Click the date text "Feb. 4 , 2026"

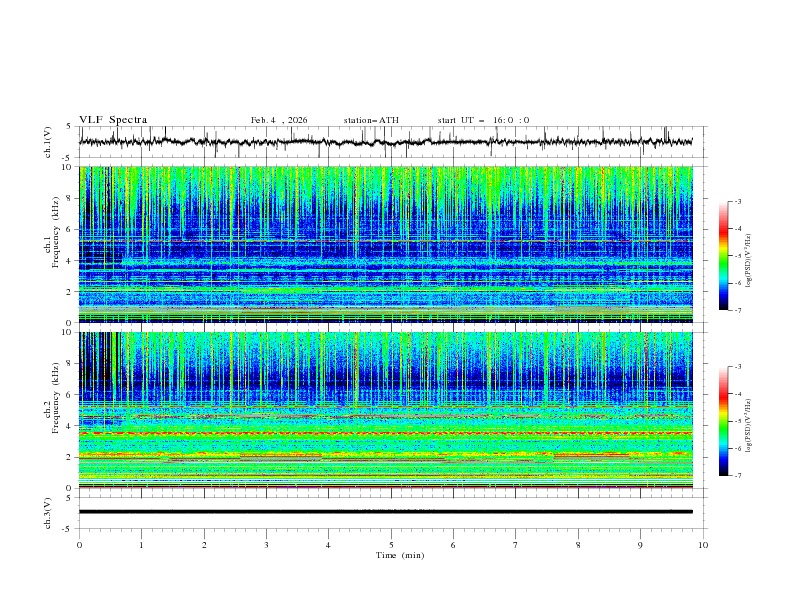(x=279, y=120)
